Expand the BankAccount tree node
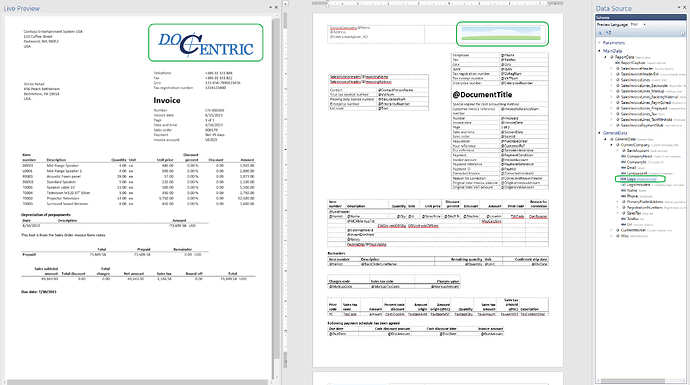 tap(618, 150)
